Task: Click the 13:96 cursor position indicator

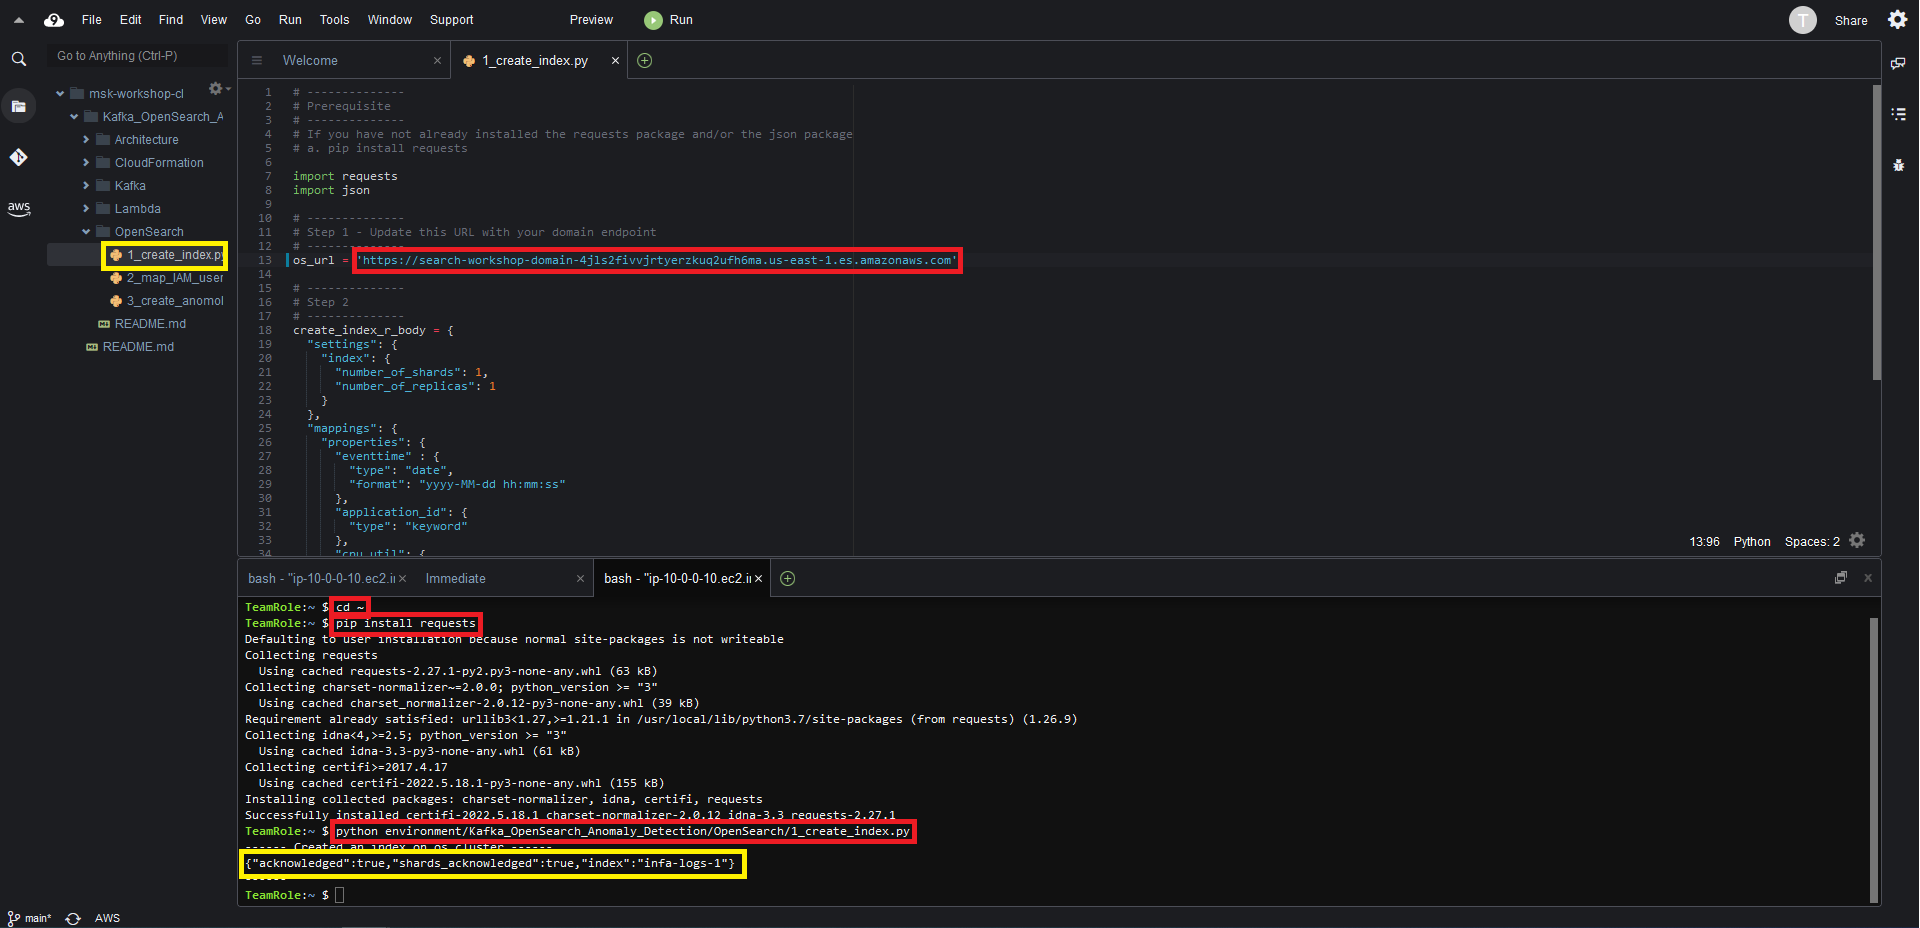Action: [1704, 542]
